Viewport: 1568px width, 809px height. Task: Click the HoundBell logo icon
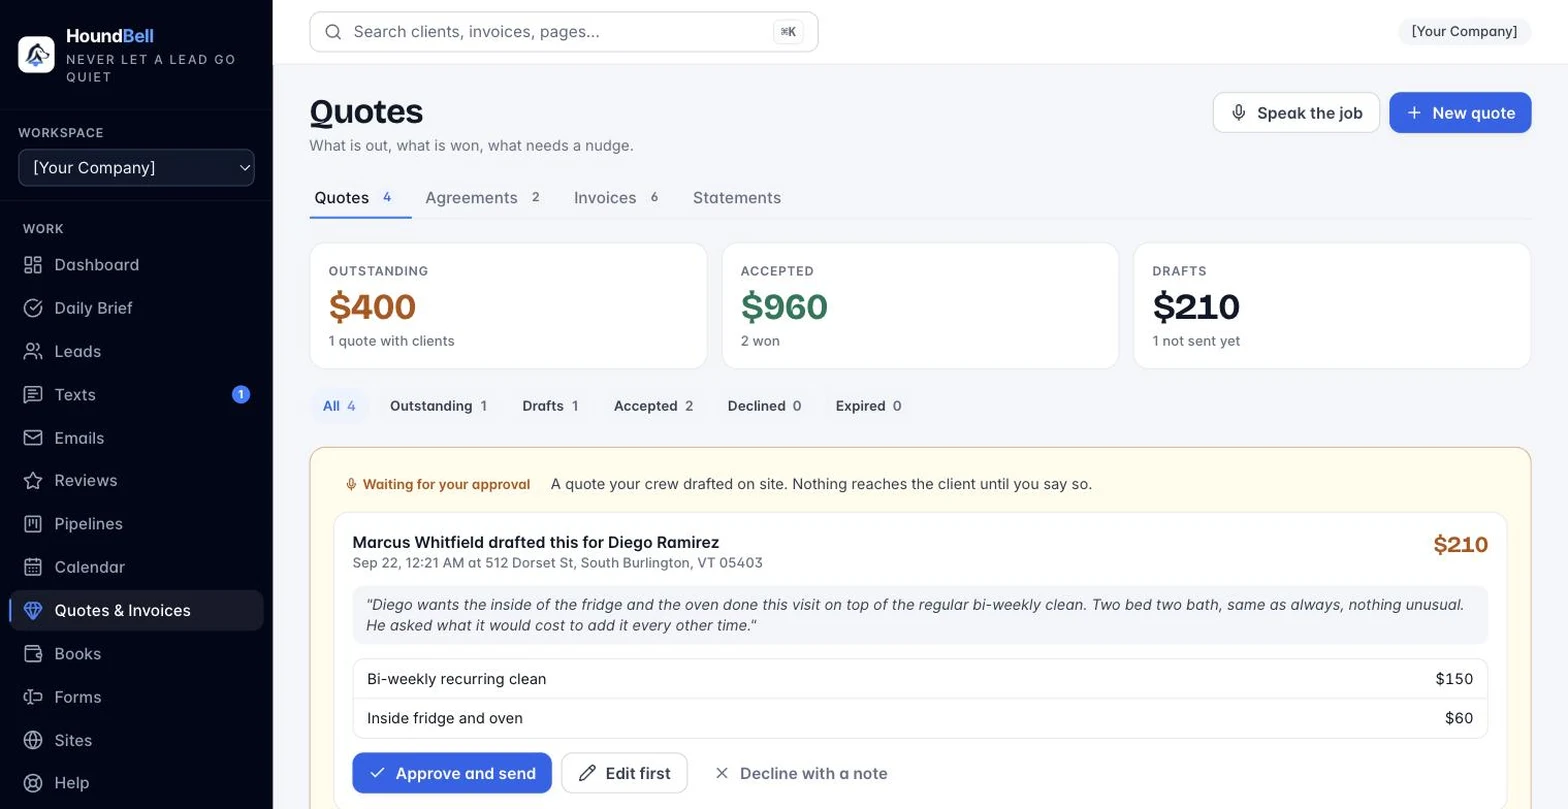[37, 54]
